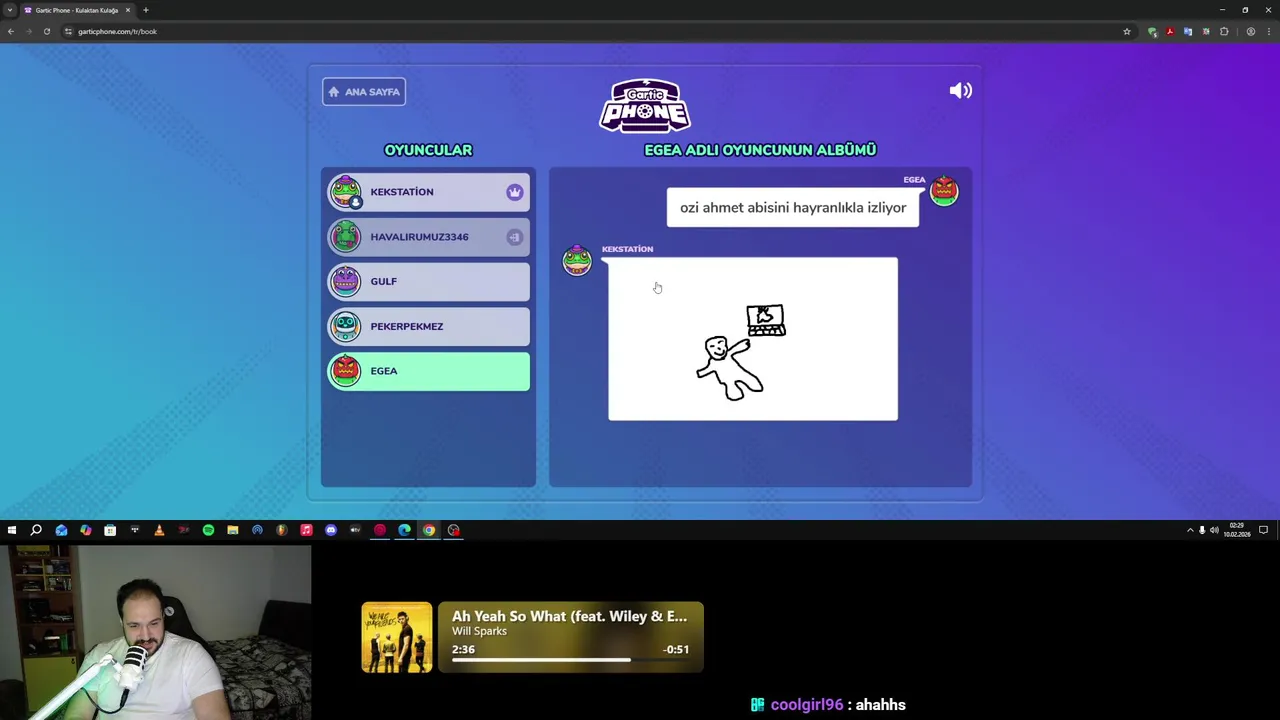Click the coolgirl96 chat message
Image resolution: width=1280 pixels, height=720 pixels.
[828, 705]
